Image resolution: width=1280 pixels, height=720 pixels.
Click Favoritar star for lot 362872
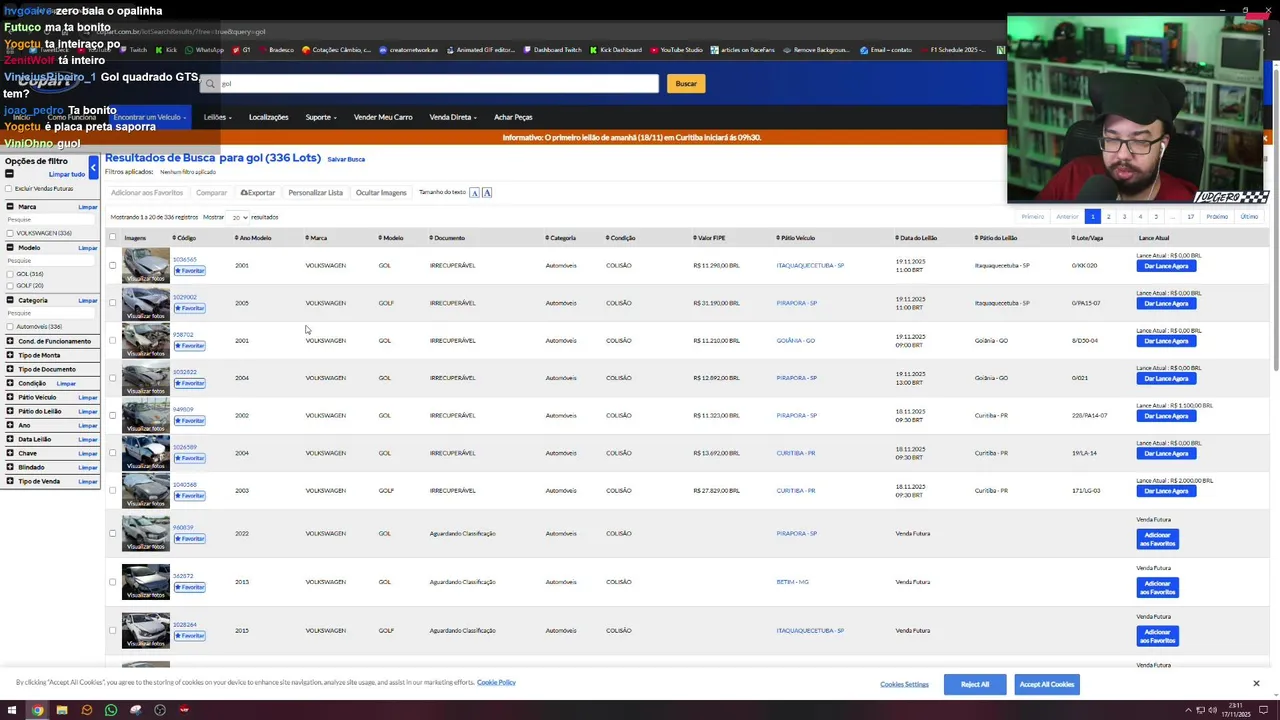coord(190,587)
